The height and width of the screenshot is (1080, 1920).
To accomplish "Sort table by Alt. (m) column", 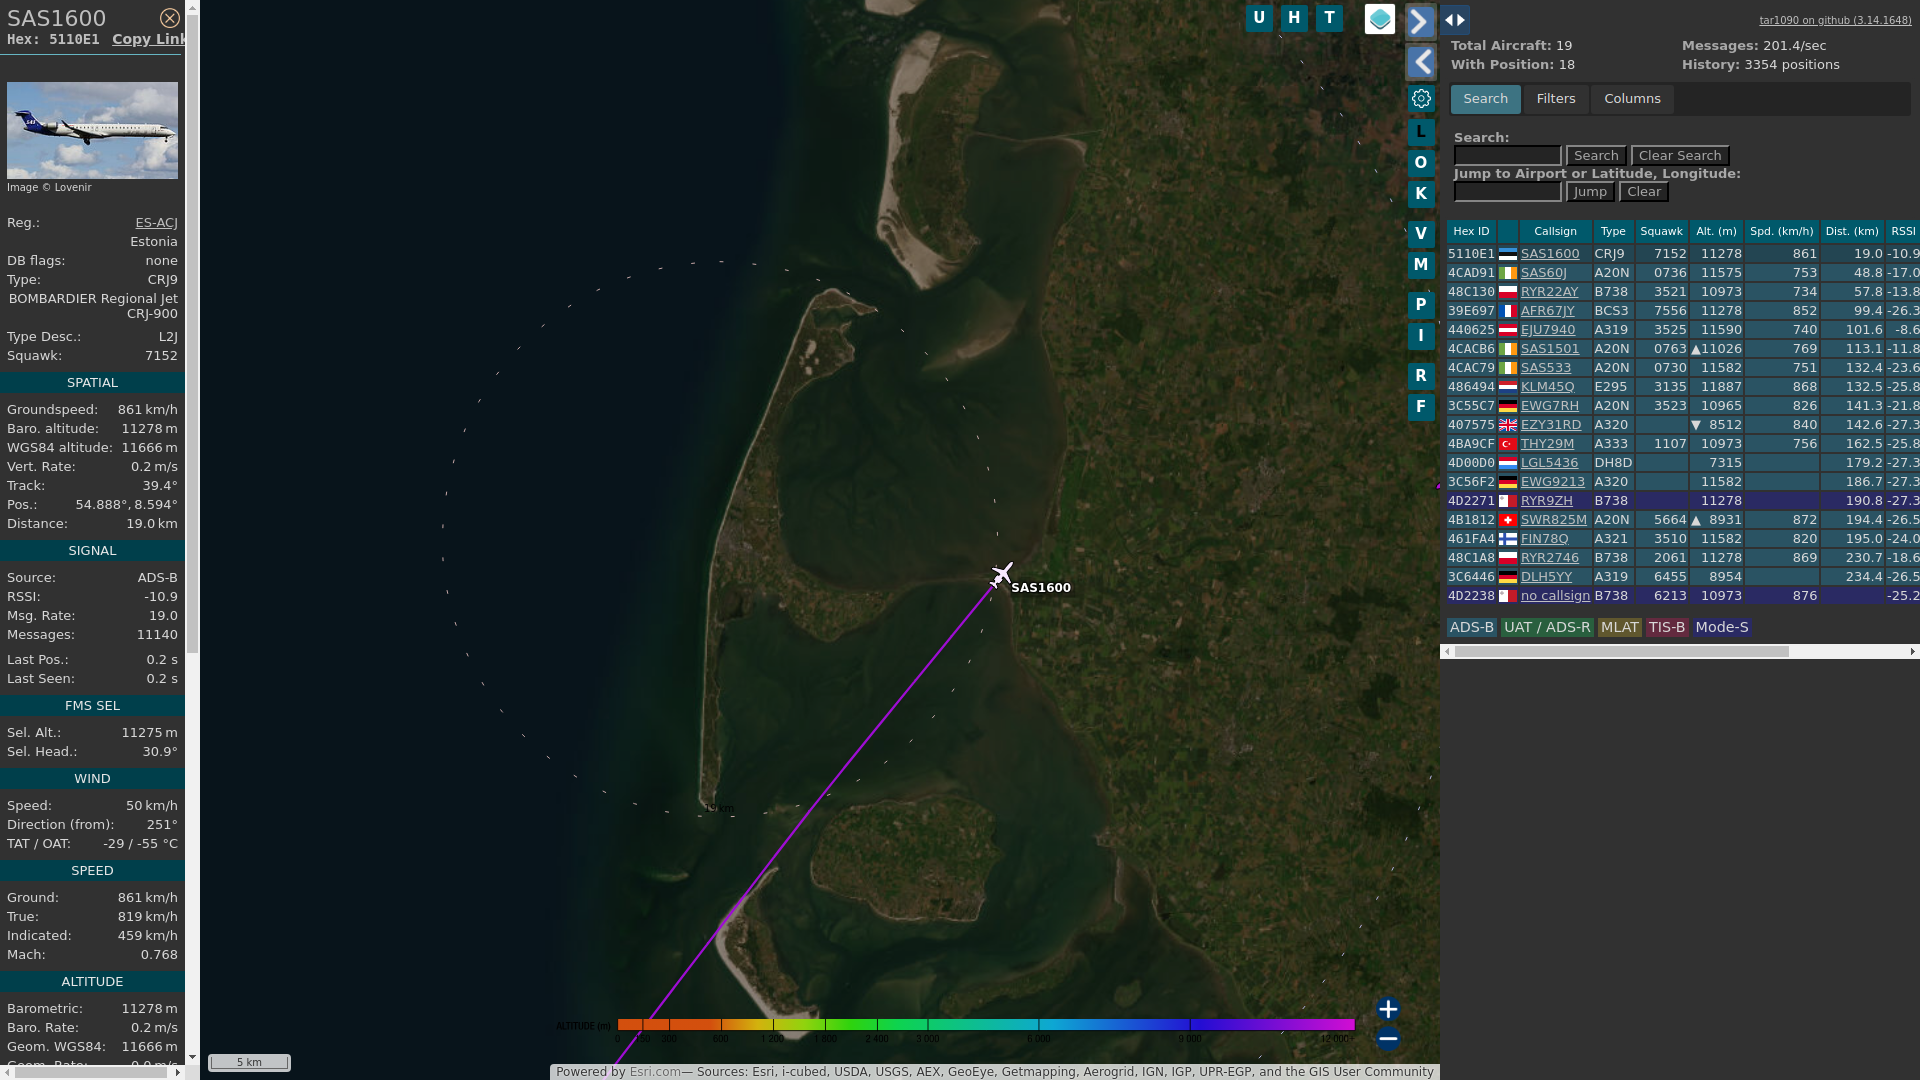I will pyautogui.click(x=1716, y=232).
